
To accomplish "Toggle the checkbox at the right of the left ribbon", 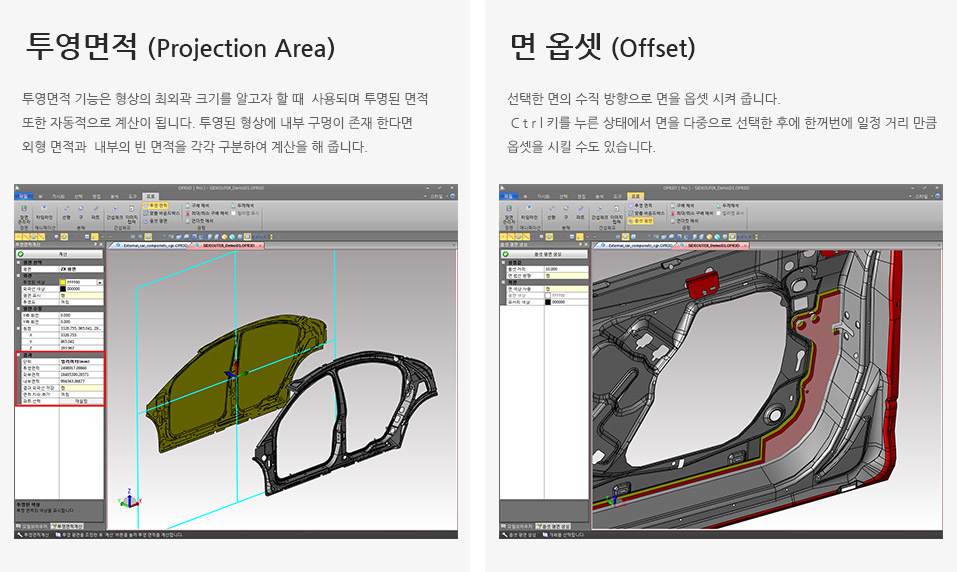I will pyautogui.click(x=233, y=212).
